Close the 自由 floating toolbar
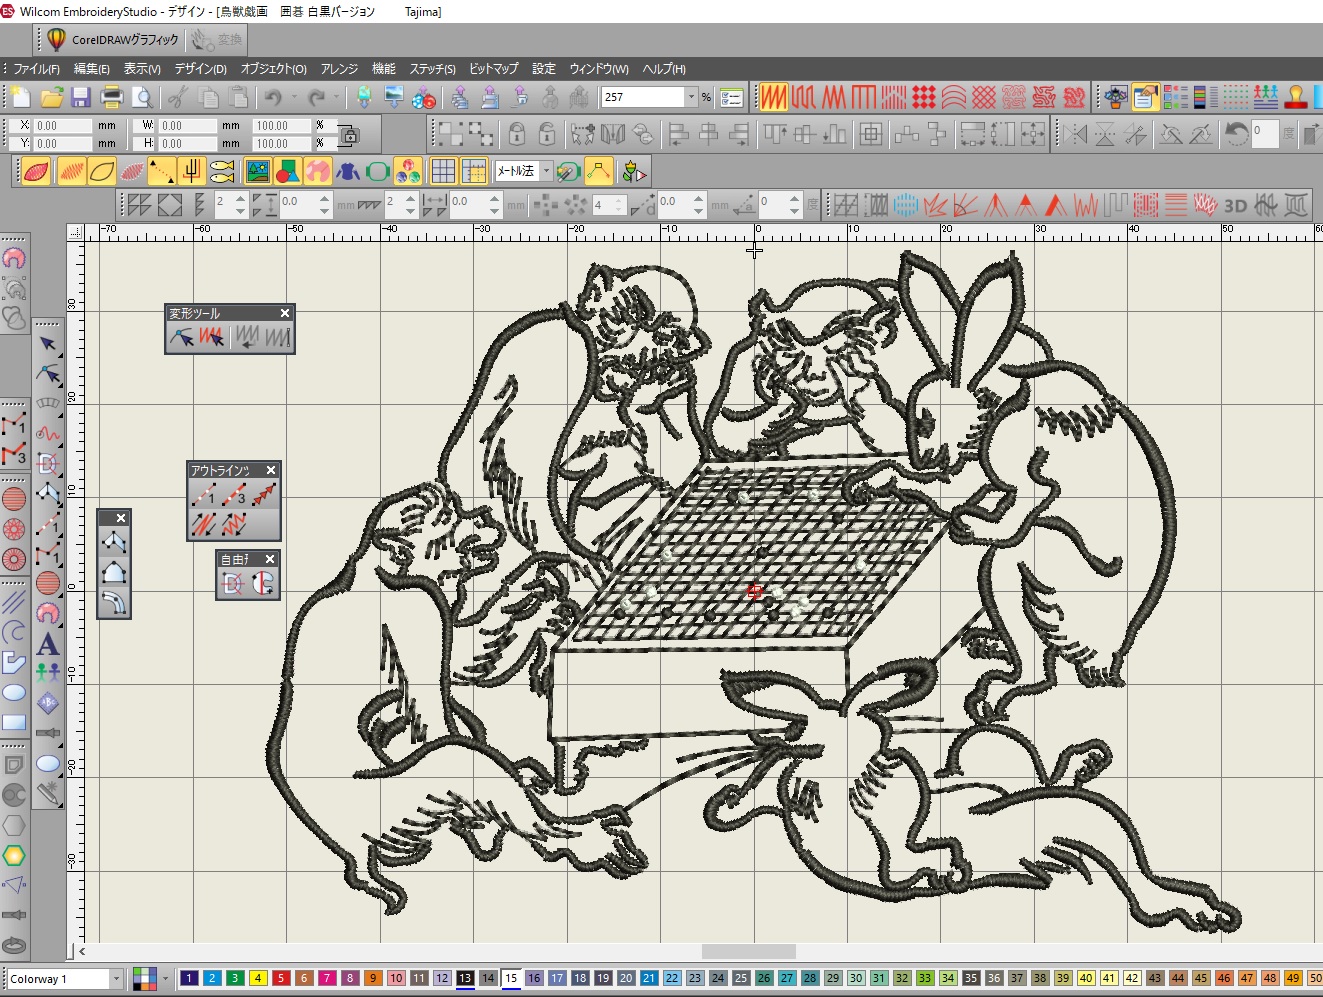 coord(270,559)
